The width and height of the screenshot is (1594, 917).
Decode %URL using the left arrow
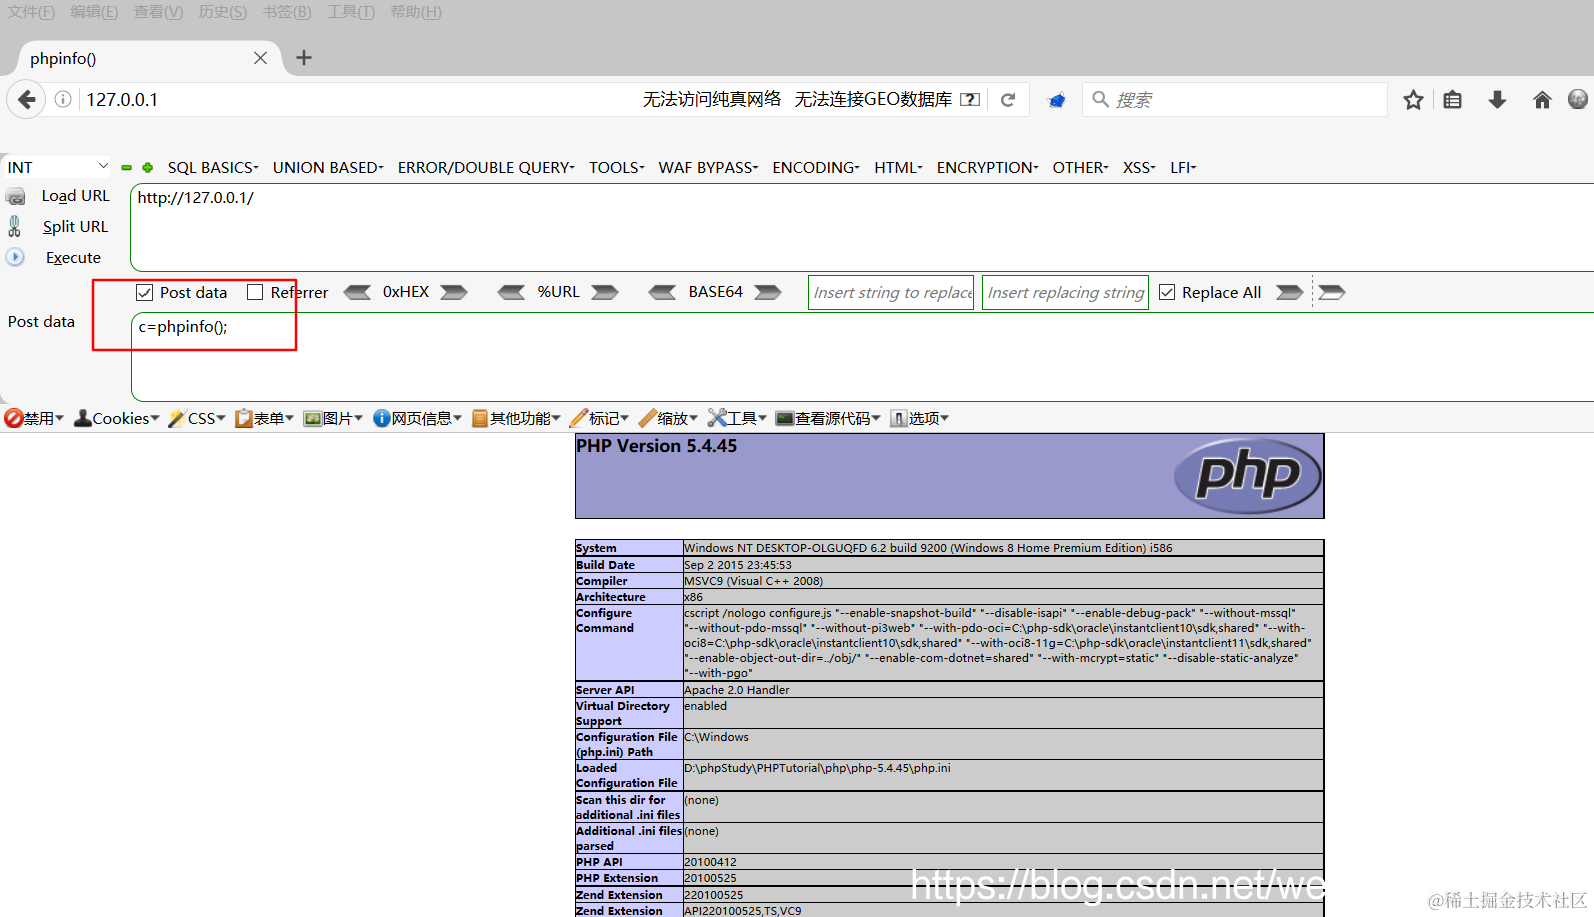pyautogui.click(x=511, y=292)
